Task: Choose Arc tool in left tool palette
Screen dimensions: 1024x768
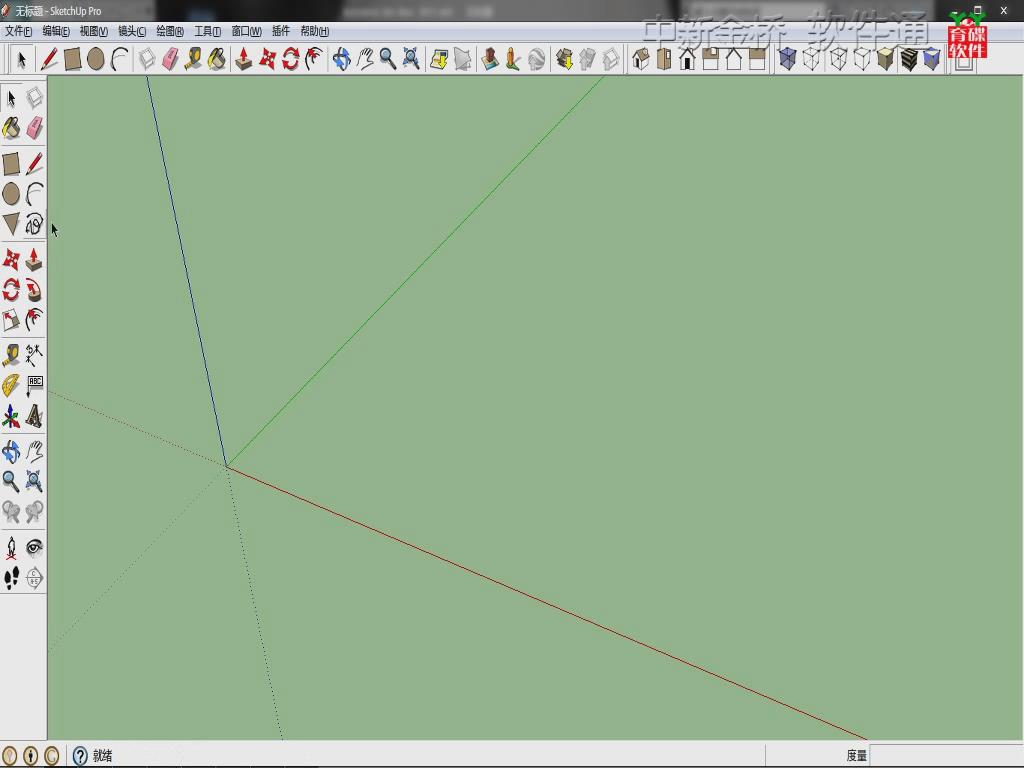Action: tap(34, 194)
